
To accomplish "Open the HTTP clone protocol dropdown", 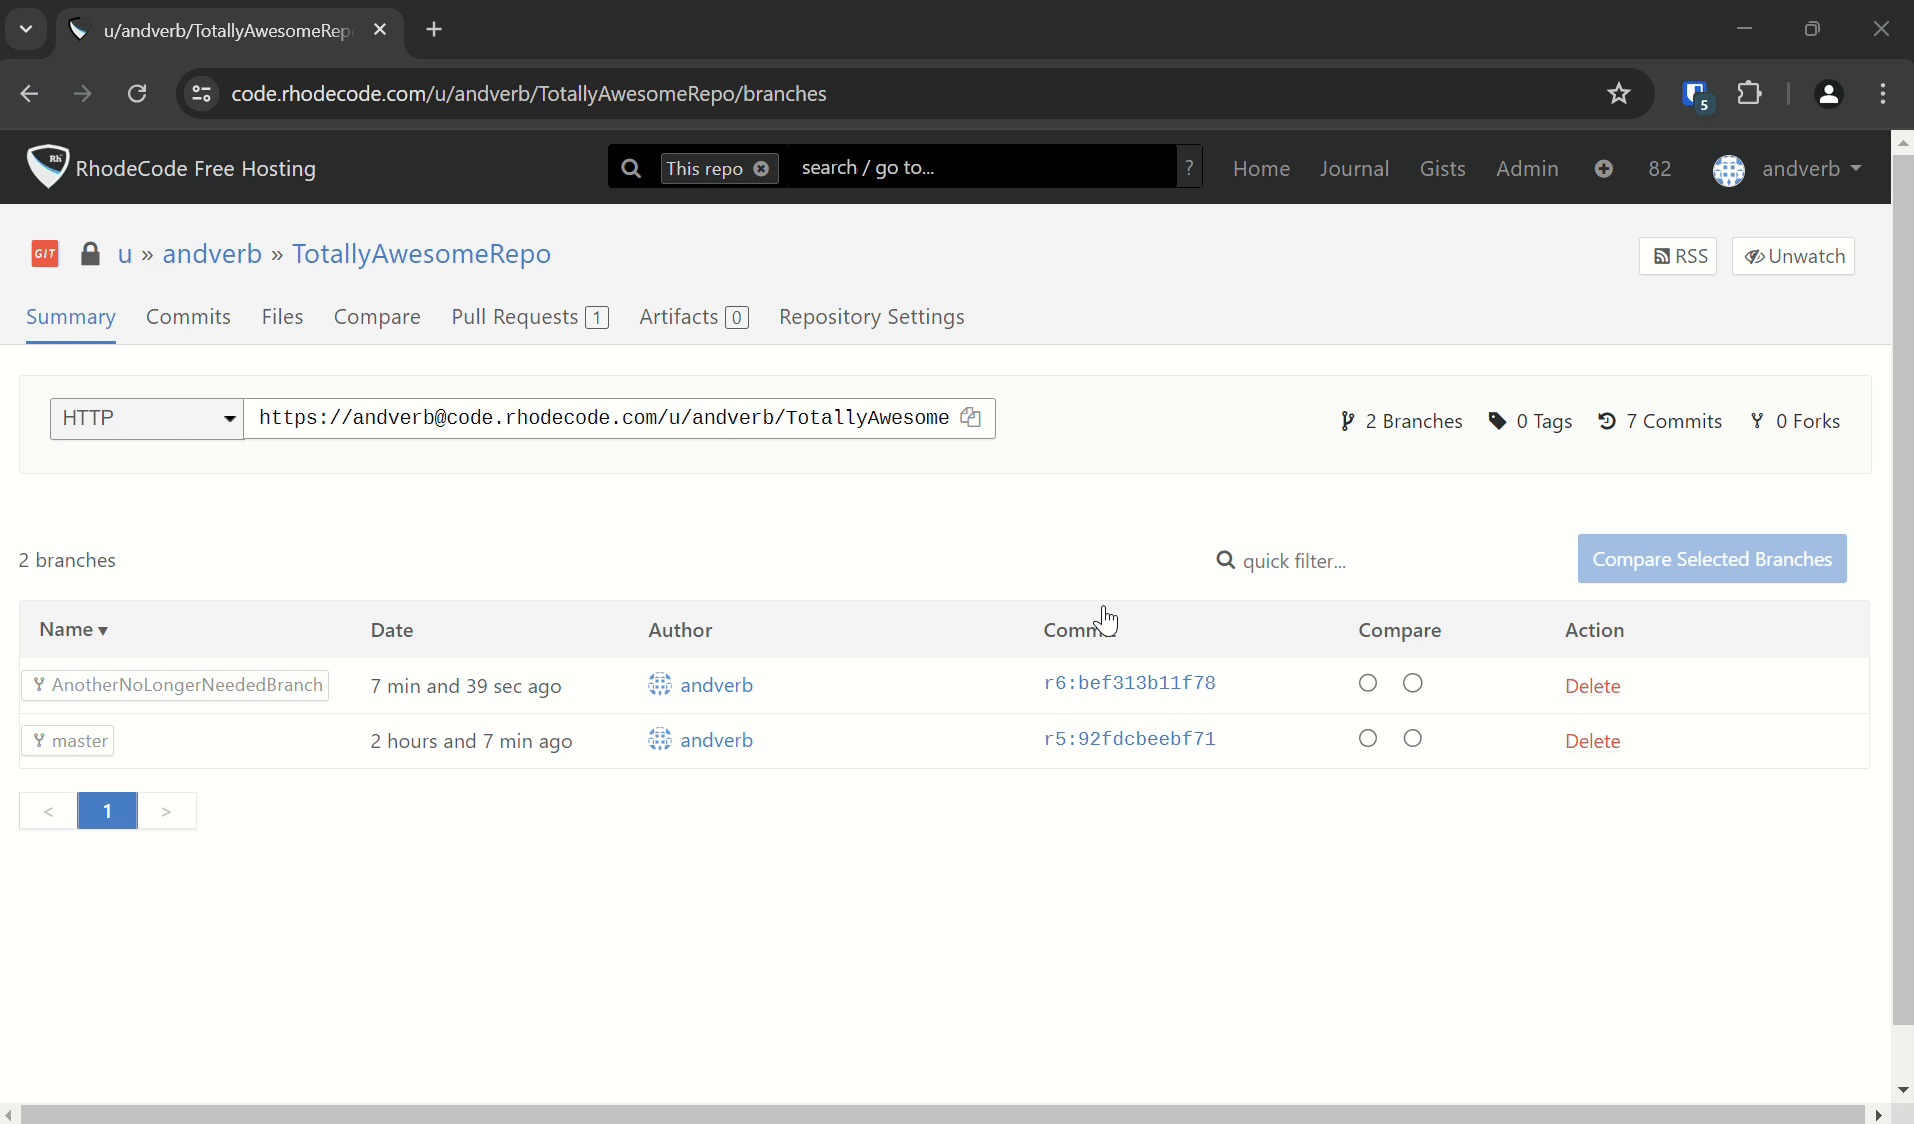I will 147,418.
